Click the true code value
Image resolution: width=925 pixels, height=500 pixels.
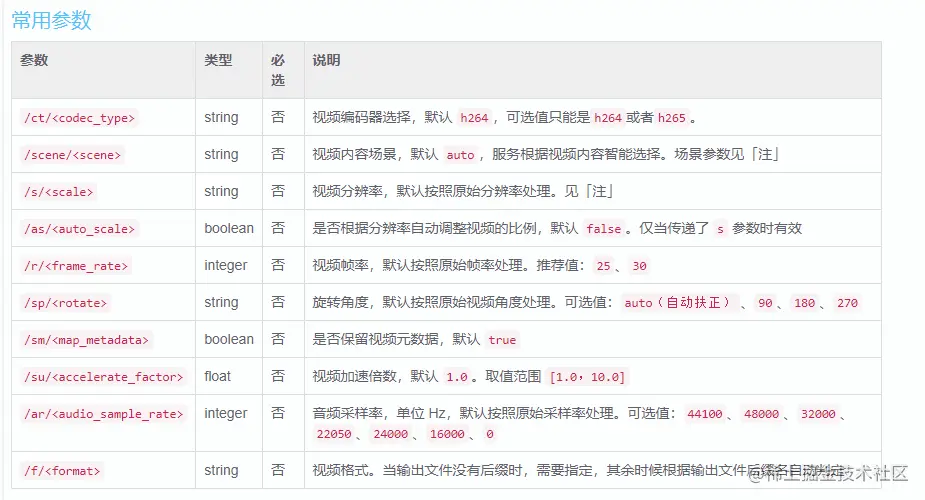[x=502, y=340]
